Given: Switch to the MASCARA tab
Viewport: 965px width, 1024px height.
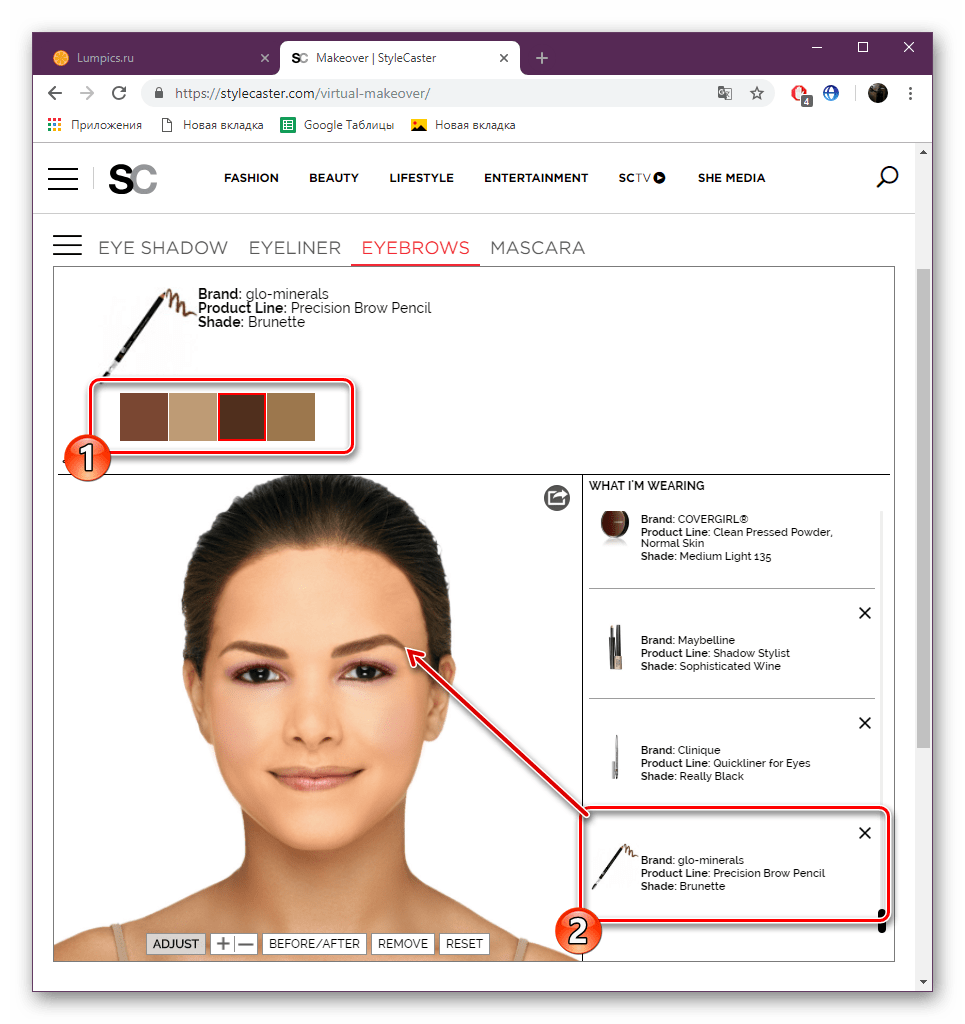Looking at the screenshot, I should 537,247.
